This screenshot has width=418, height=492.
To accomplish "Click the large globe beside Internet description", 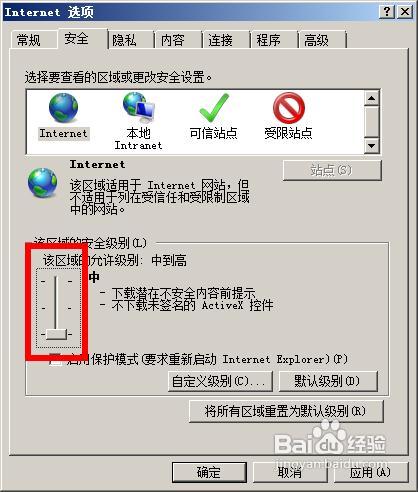I will [42, 183].
